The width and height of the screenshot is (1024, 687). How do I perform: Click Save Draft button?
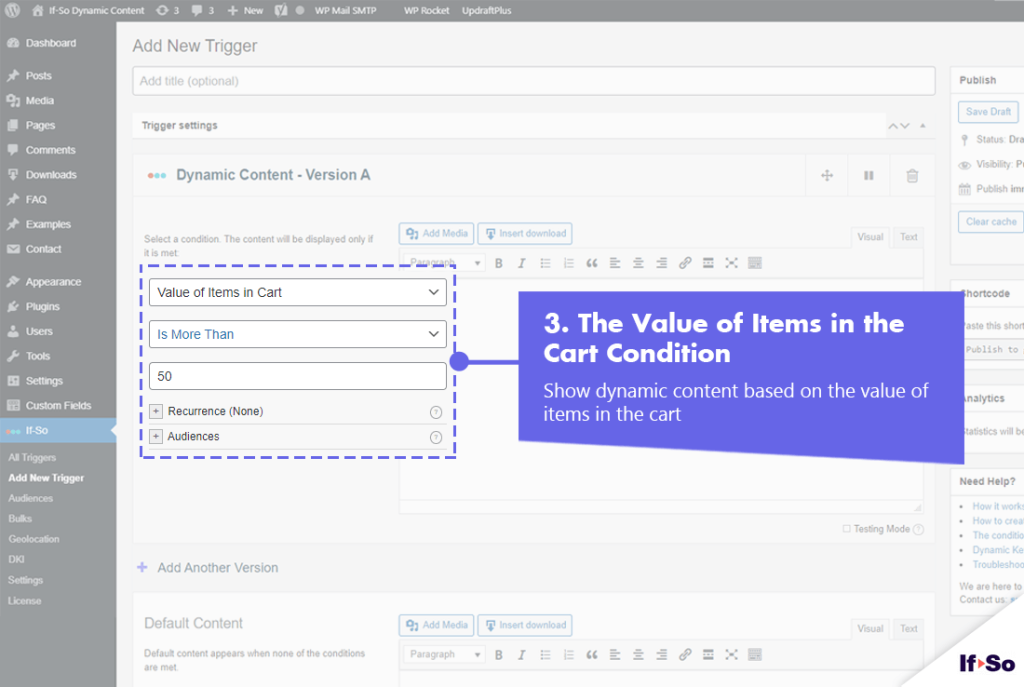coord(988,112)
